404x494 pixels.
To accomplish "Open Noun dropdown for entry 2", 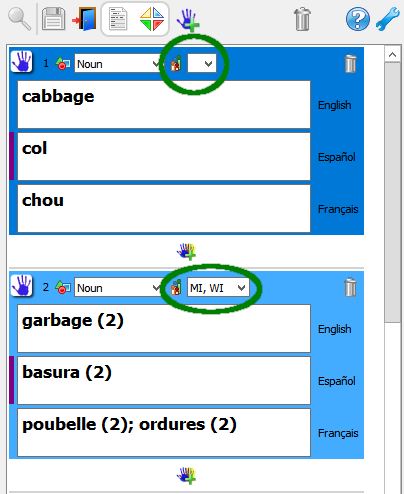I will pos(117,287).
